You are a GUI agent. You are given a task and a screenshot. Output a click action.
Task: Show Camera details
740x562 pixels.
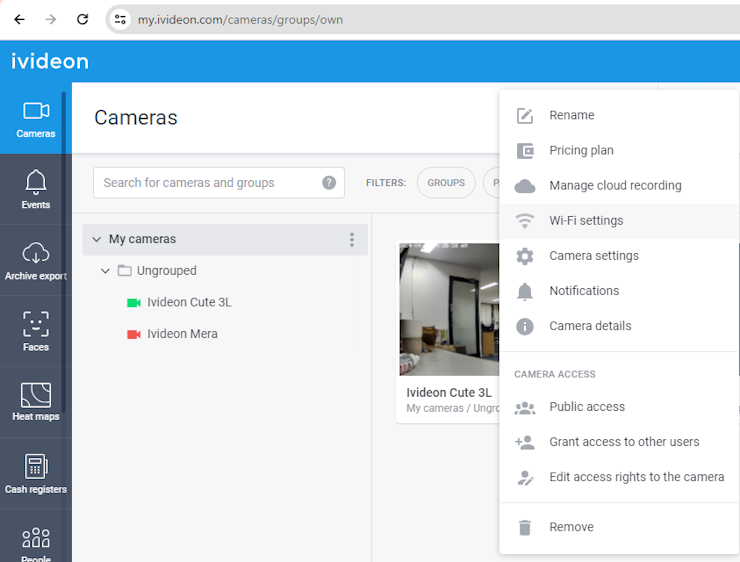click(x=618, y=327)
